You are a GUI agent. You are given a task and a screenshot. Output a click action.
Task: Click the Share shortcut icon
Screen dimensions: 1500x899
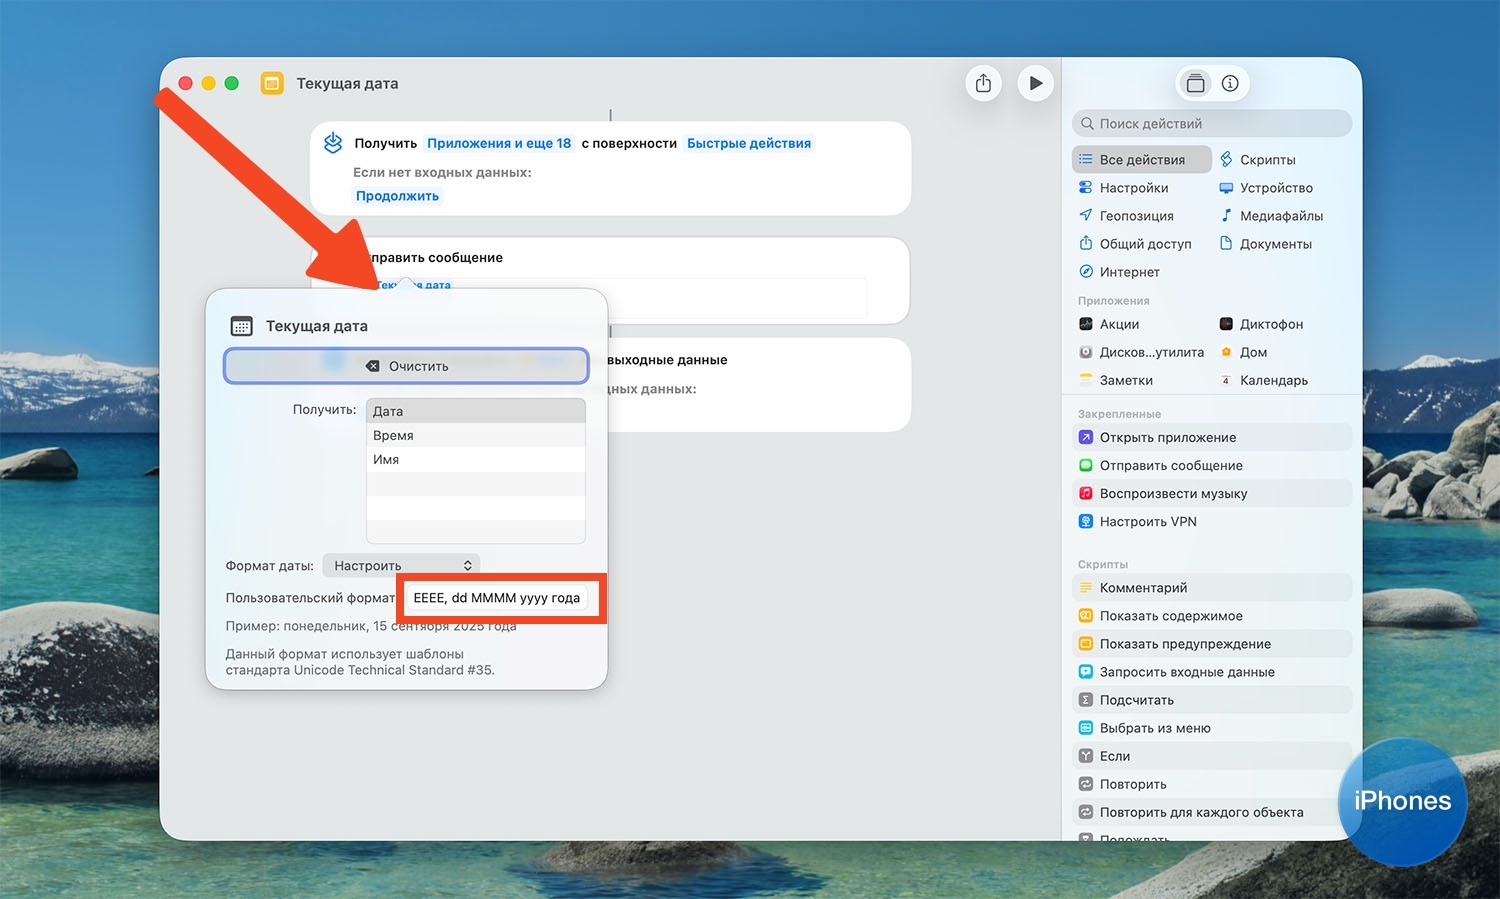point(983,83)
